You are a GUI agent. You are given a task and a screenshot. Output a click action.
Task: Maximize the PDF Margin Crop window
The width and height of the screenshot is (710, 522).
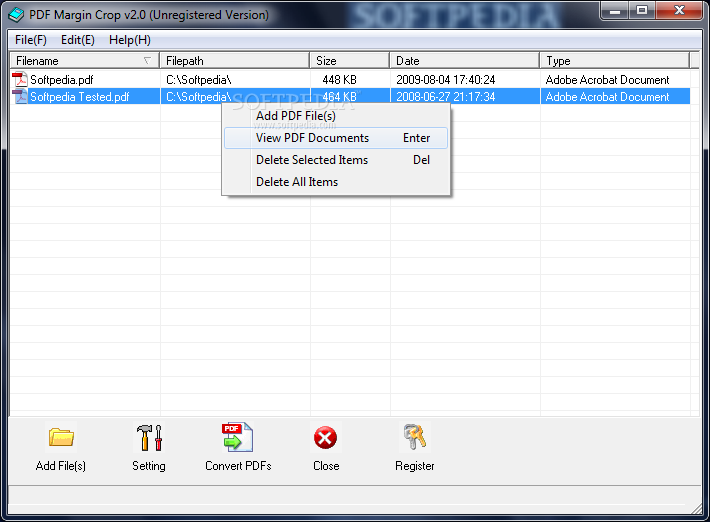pos(642,11)
